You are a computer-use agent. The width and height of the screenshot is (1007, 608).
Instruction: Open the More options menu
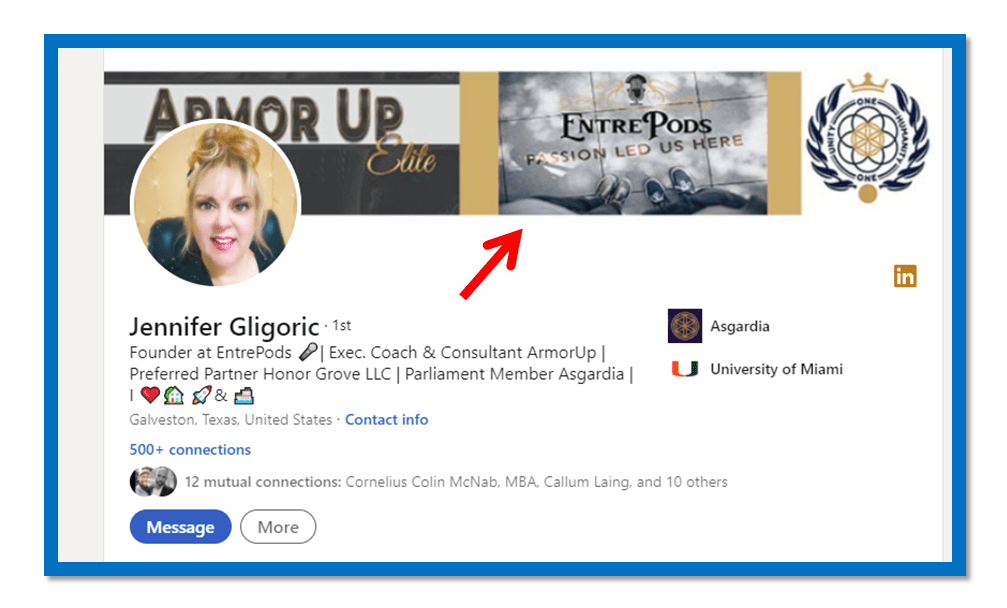[278, 527]
